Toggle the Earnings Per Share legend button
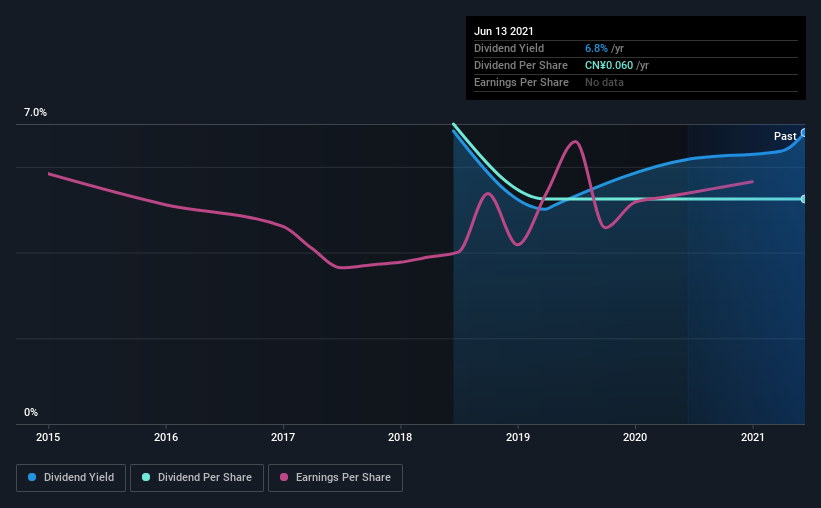This screenshot has width=821, height=508. pos(335,478)
